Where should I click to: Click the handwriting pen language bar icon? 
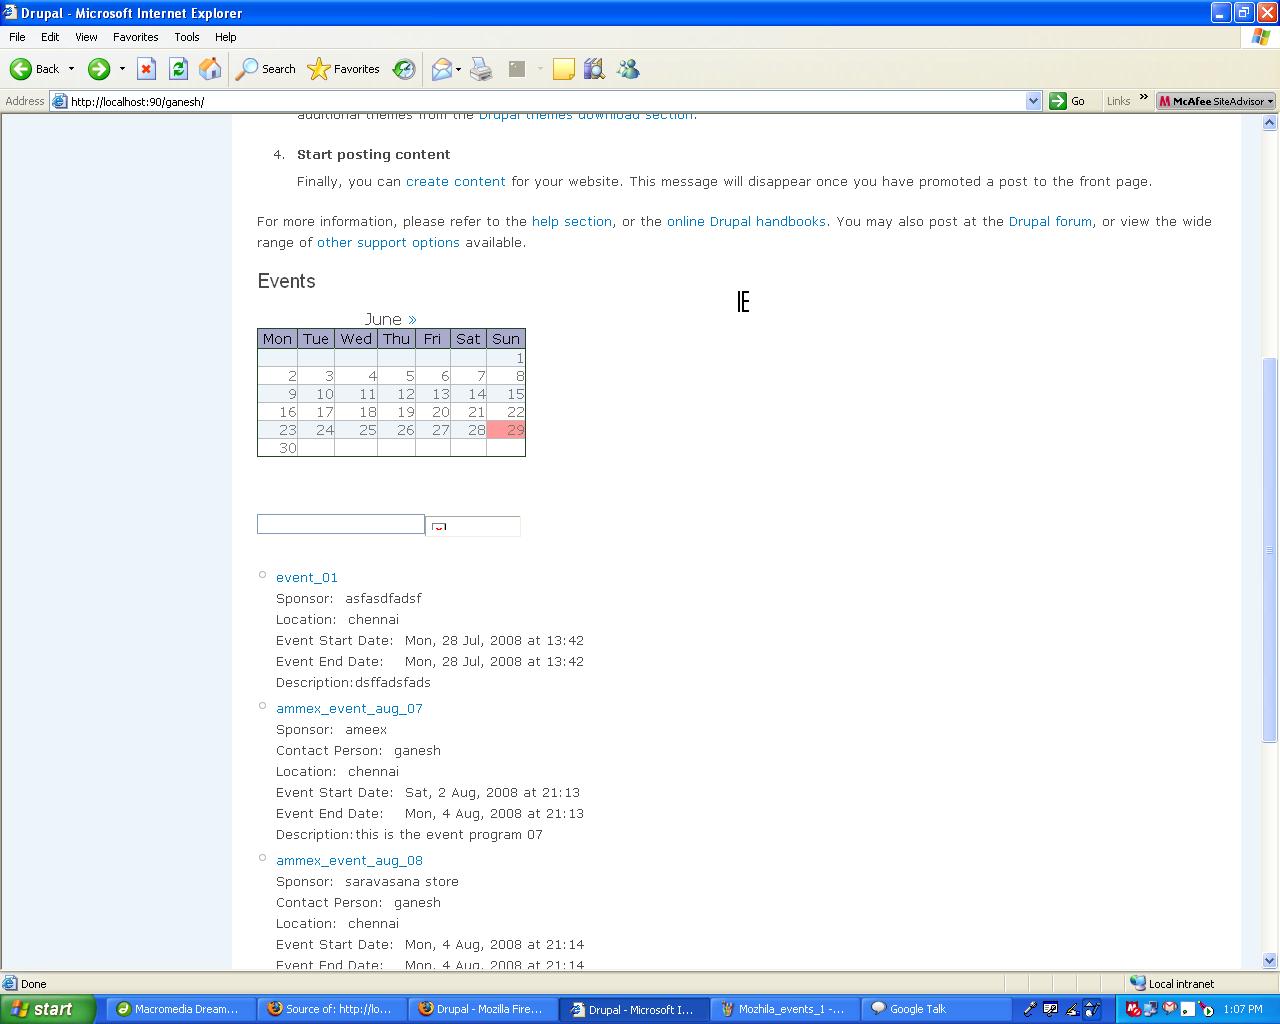coord(1071,1009)
